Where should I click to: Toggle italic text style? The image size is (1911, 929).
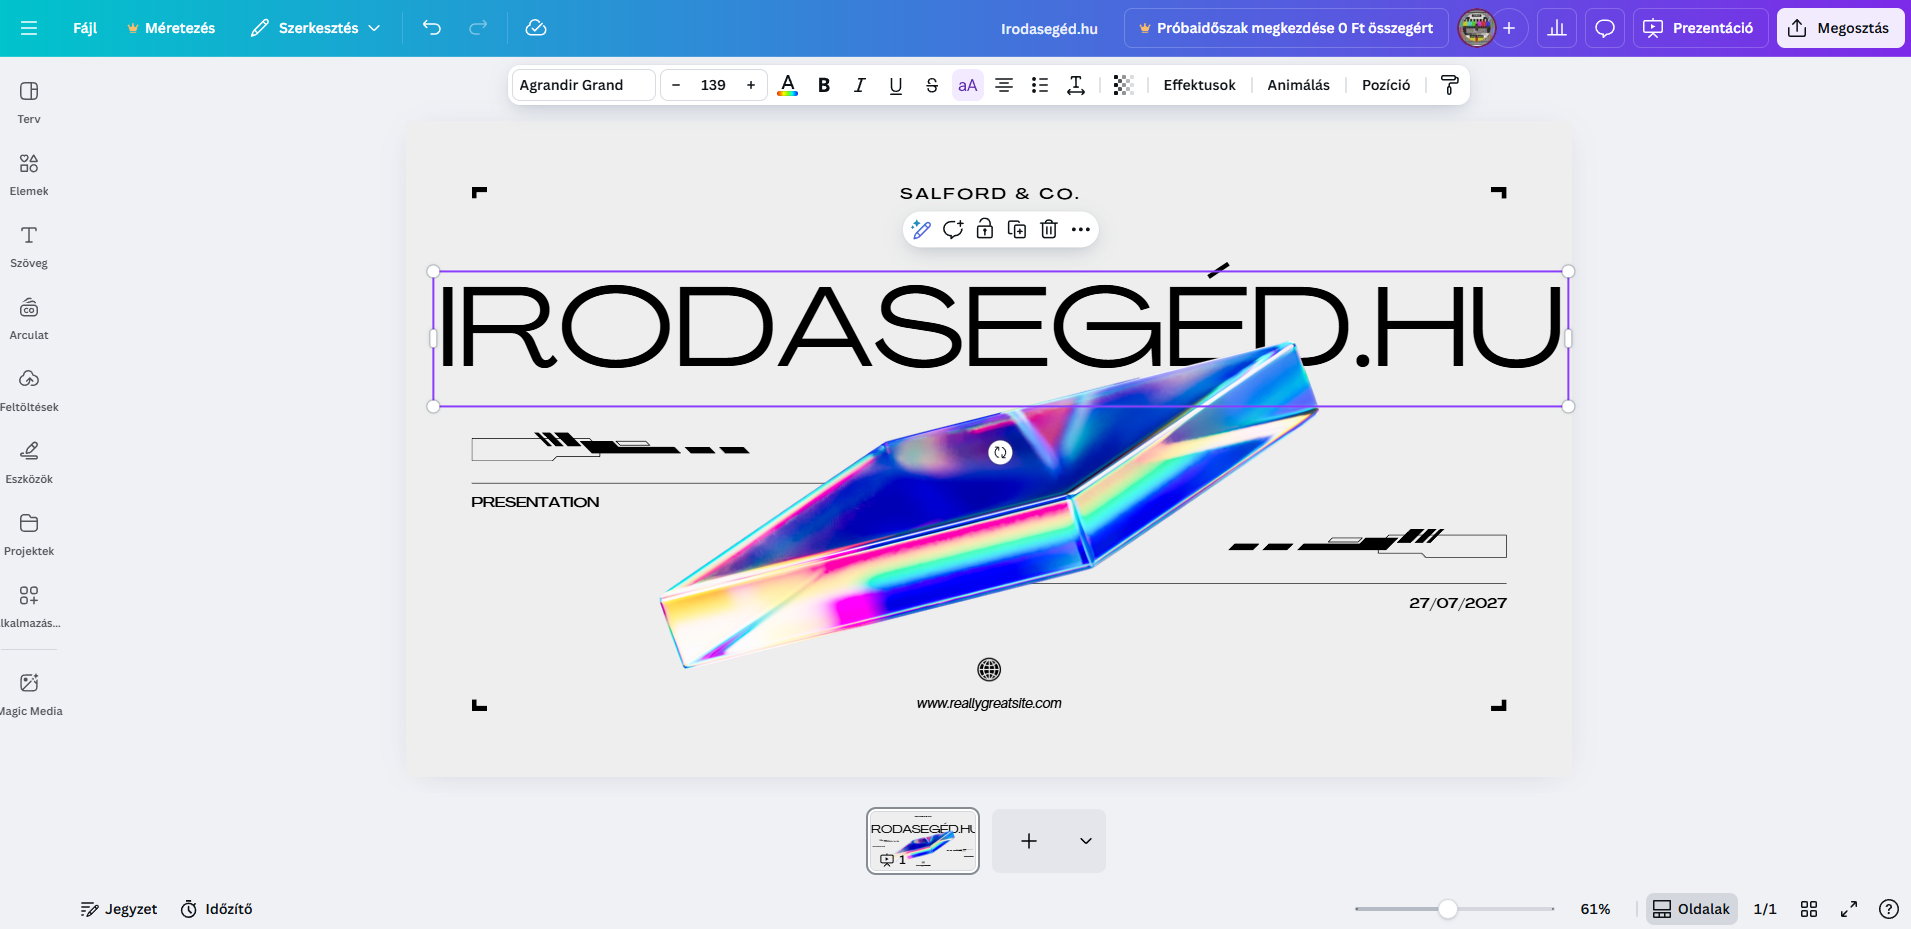point(860,85)
